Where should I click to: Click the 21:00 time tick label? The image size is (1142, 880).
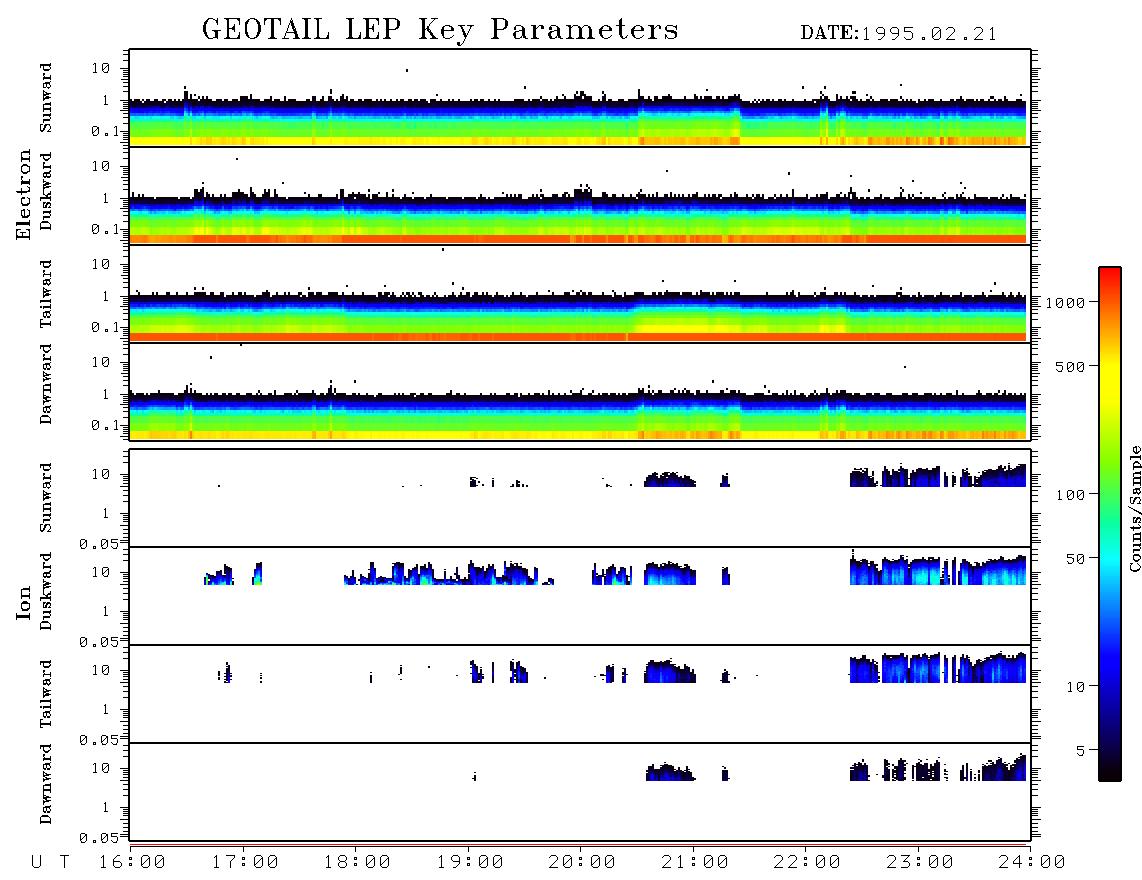(695, 862)
